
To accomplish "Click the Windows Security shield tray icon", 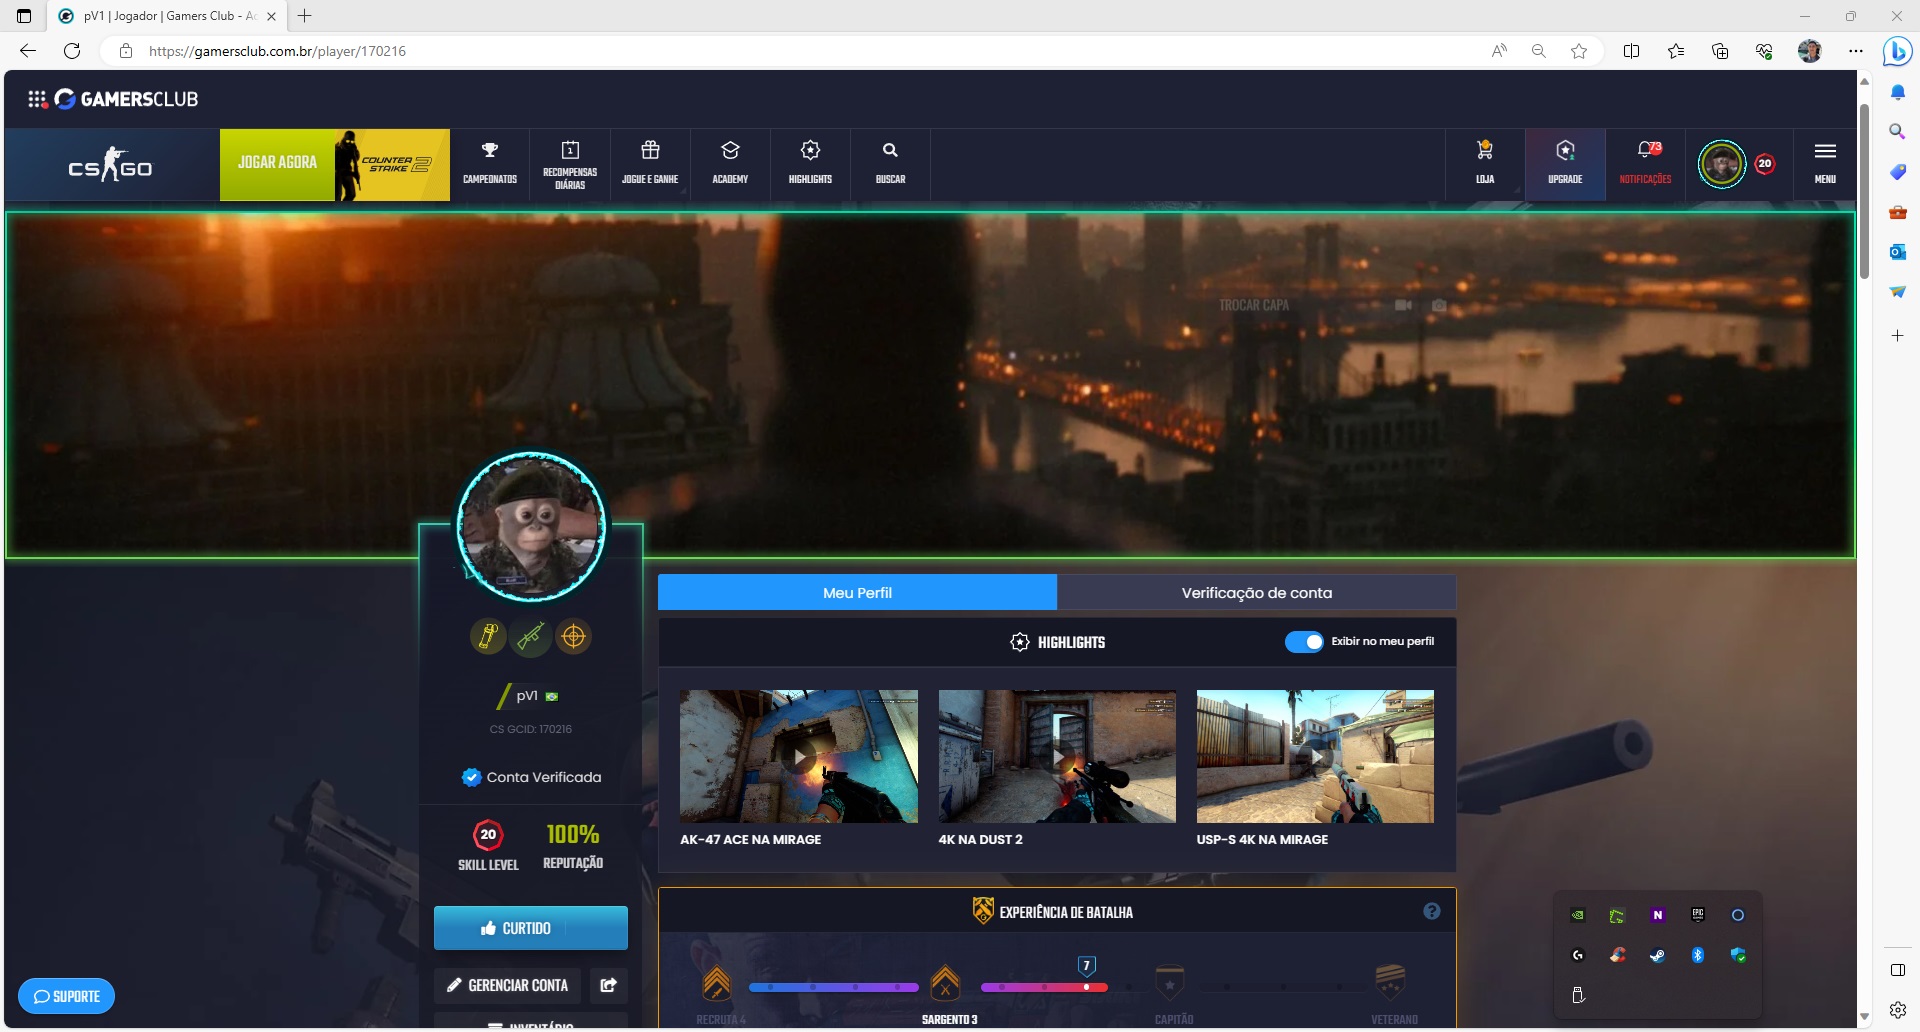I will [1738, 955].
